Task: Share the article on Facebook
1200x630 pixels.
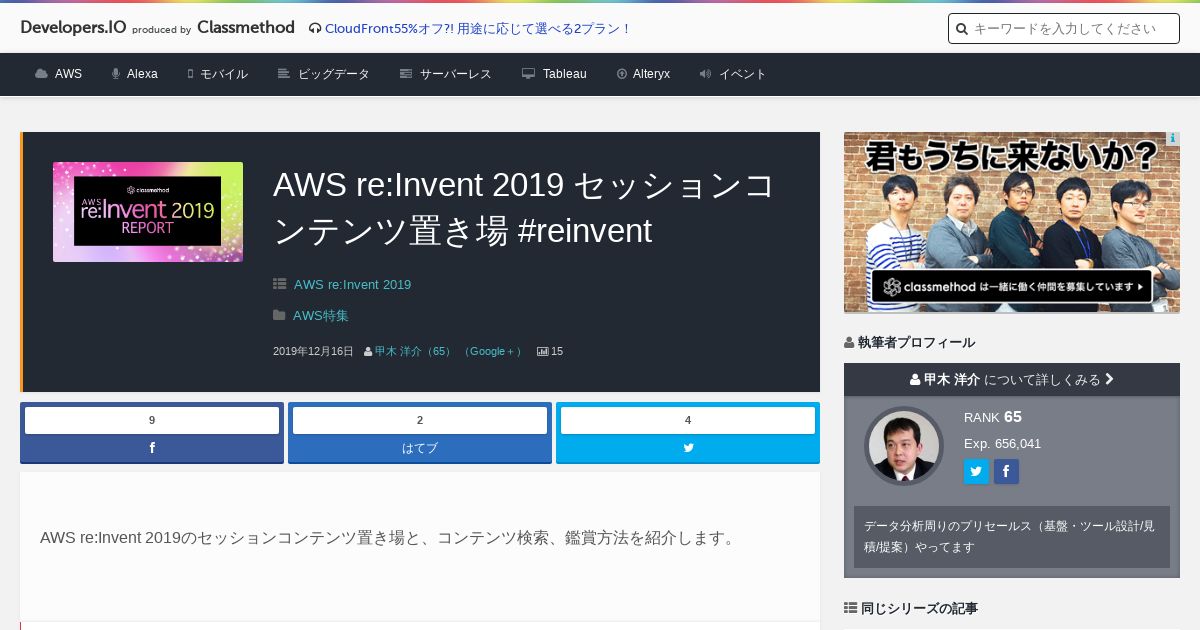Action: (152, 448)
